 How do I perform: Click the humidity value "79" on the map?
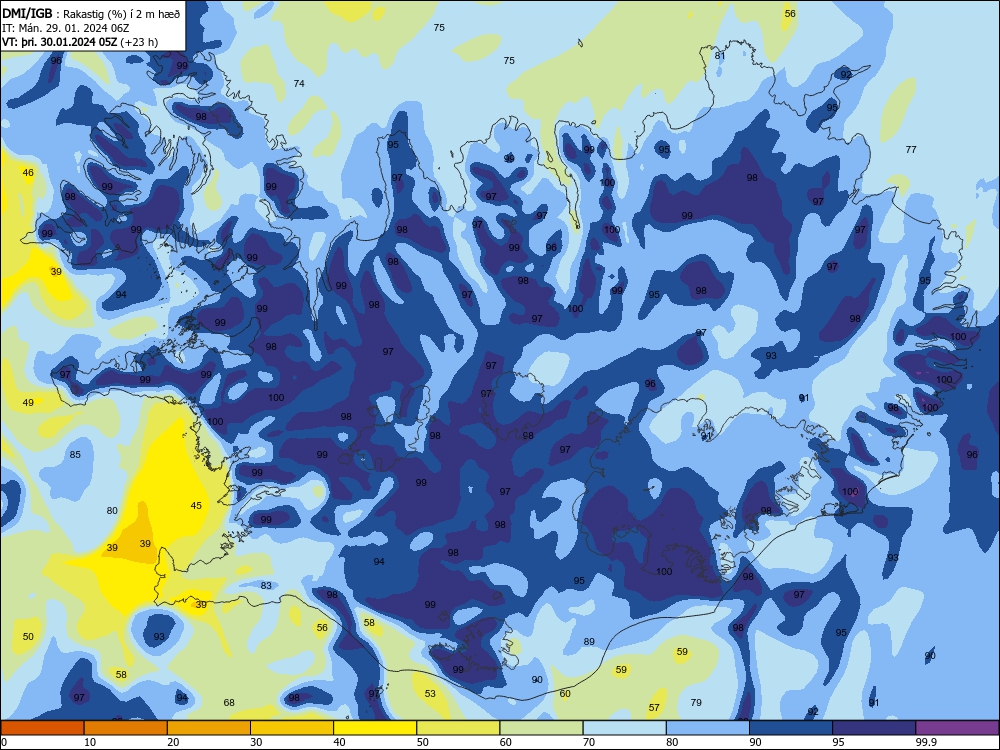(696, 703)
